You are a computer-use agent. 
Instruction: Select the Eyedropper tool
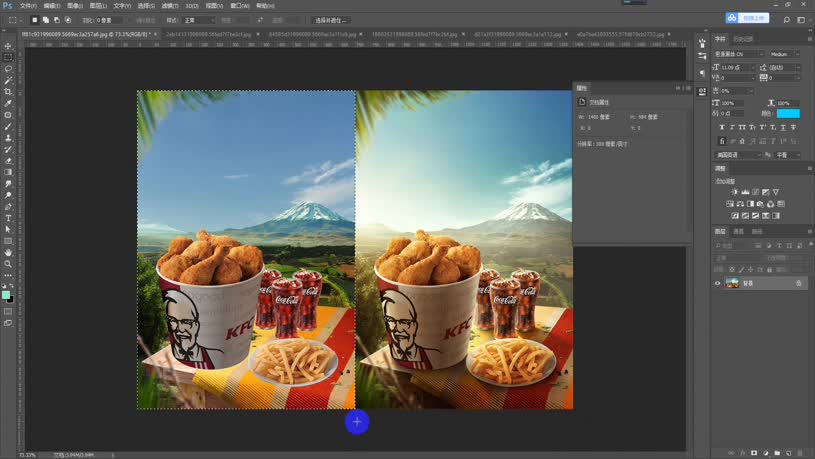click(8, 103)
